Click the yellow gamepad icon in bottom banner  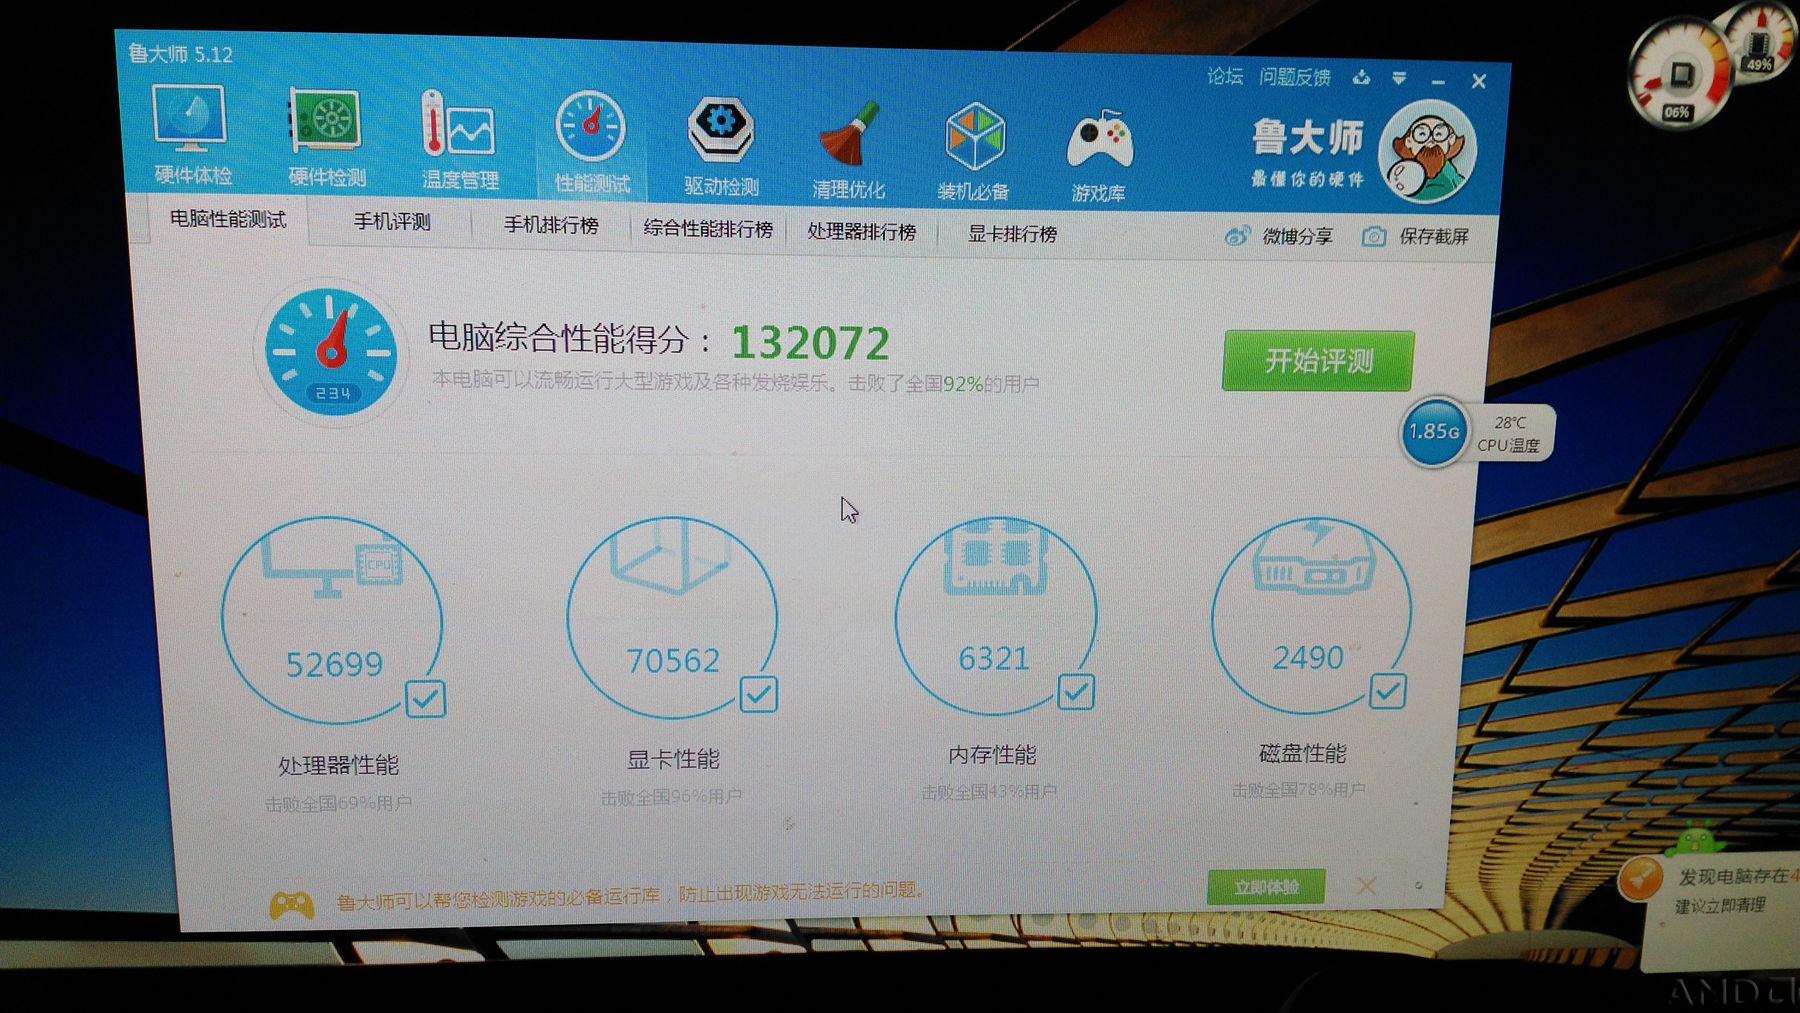coord(292,905)
